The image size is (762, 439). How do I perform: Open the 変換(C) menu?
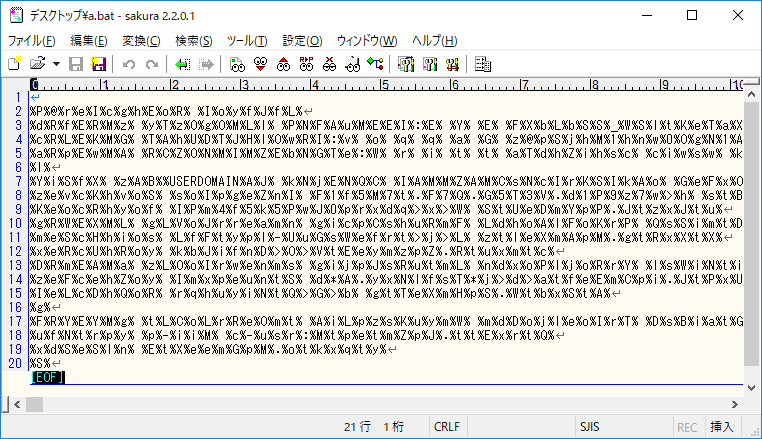[x=141, y=40]
